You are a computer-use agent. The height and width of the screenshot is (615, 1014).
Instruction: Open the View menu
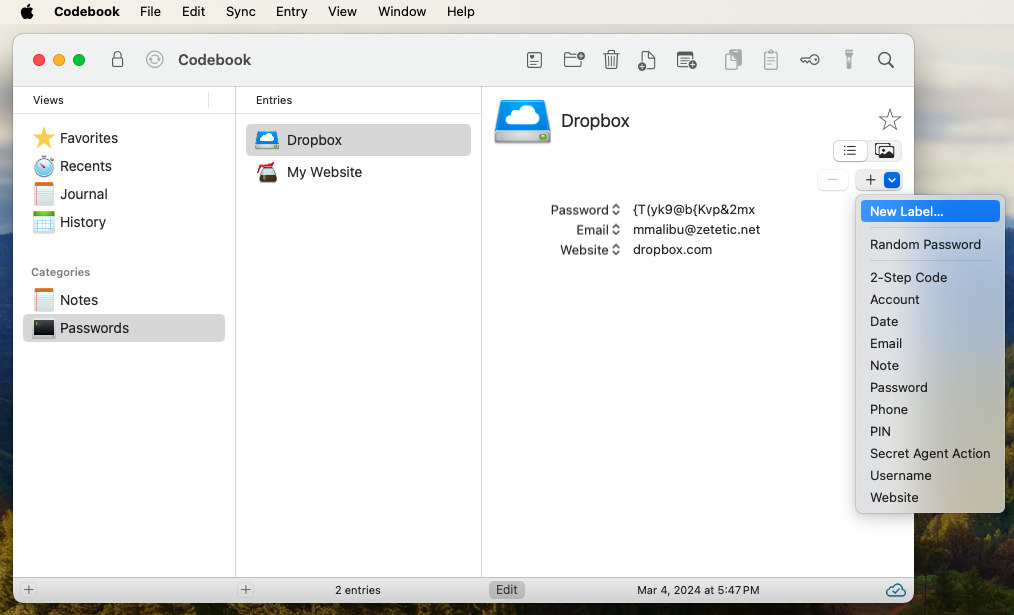tap(342, 12)
